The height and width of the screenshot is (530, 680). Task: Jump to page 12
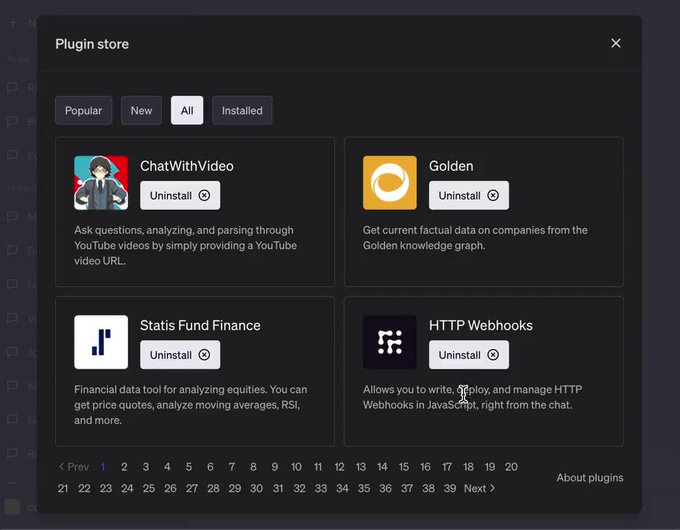(x=339, y=467)
